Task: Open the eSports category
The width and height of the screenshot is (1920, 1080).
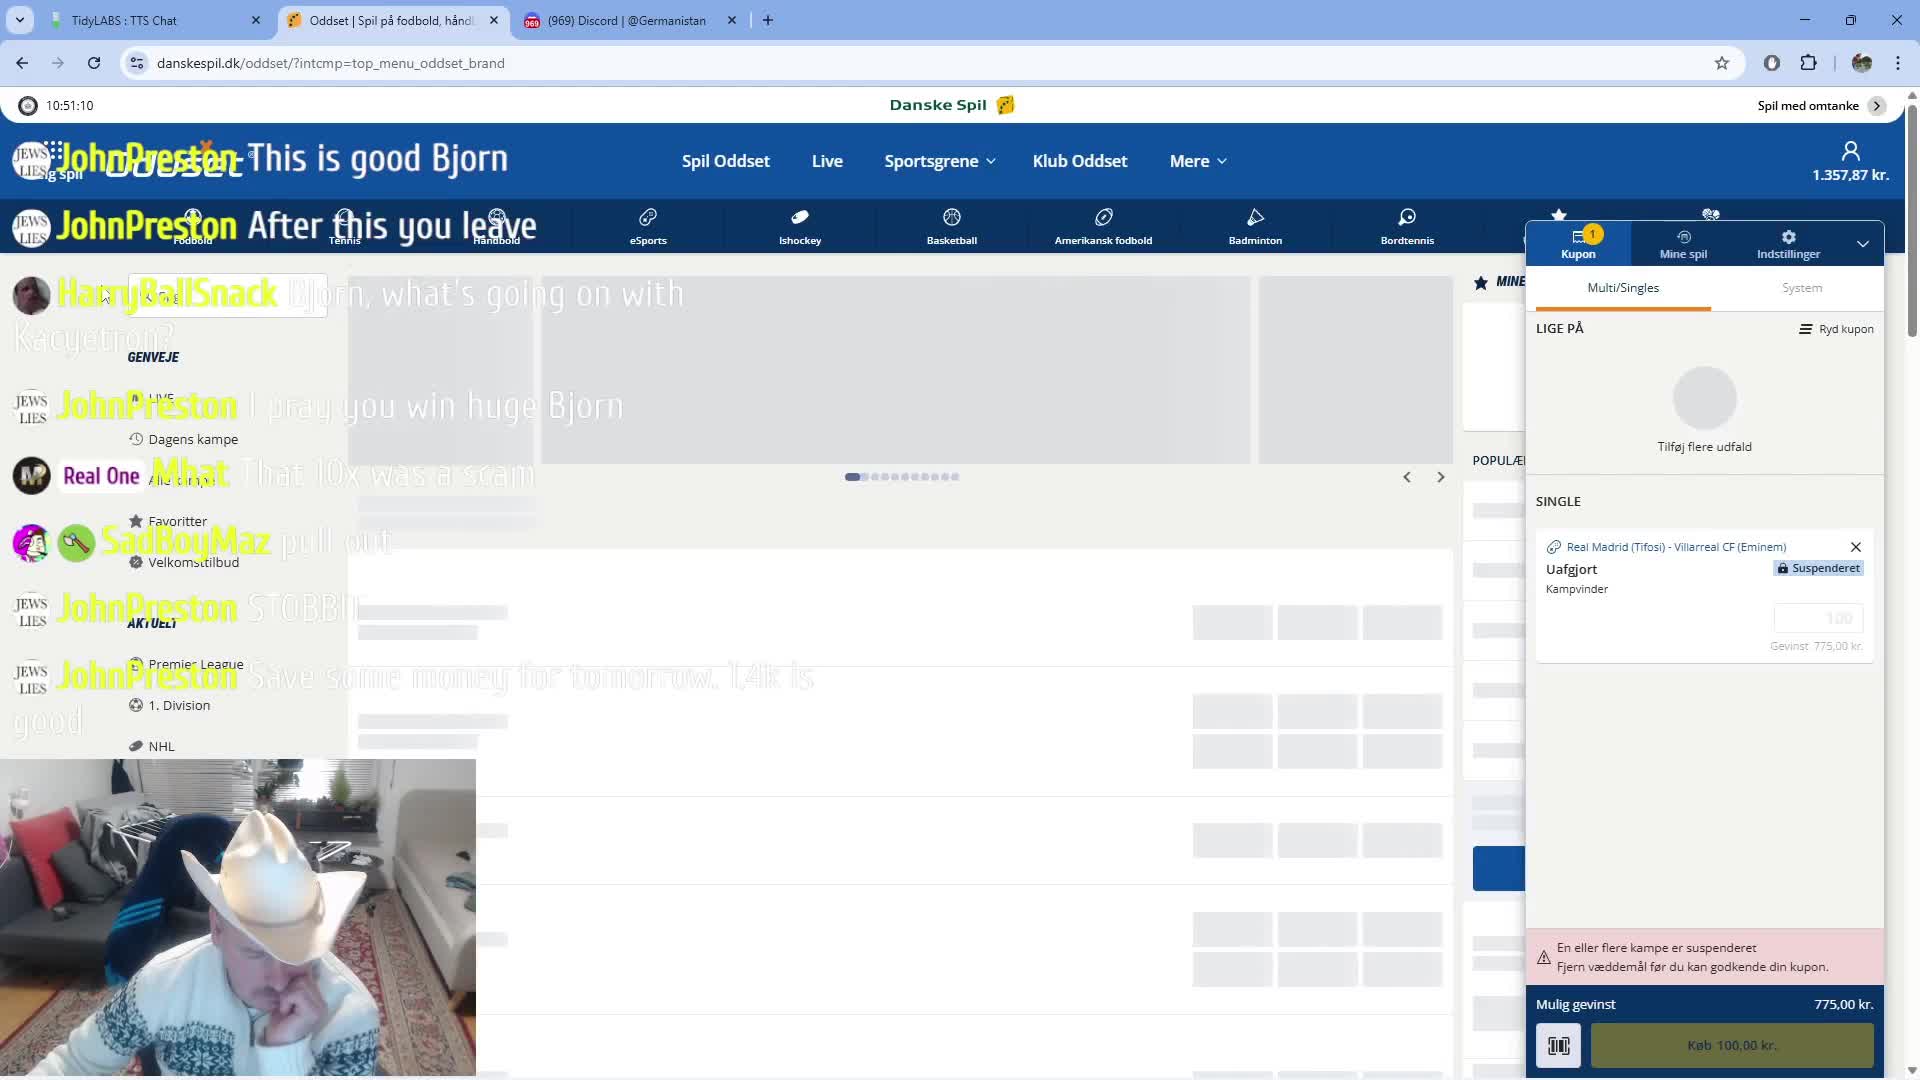Action: [648, 226]
